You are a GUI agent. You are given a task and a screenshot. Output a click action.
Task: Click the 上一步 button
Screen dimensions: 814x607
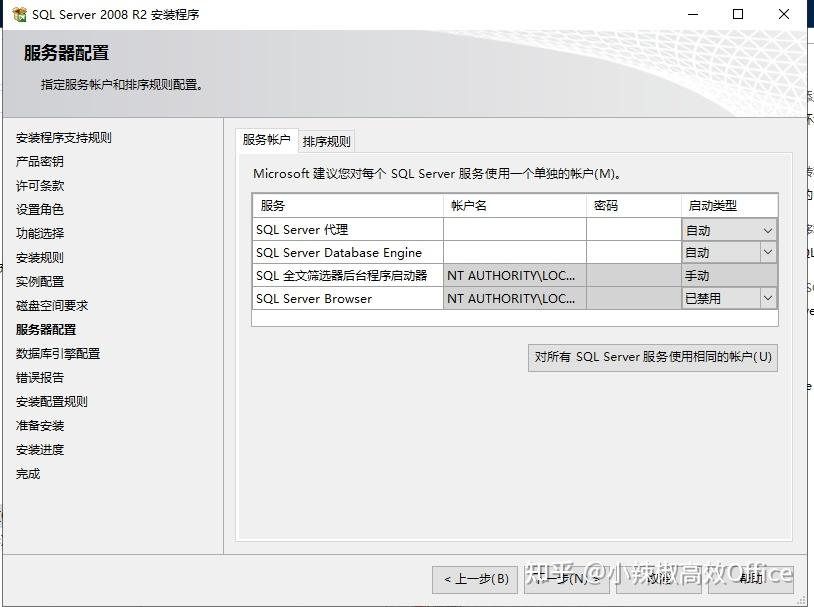[x=476, y=580]
